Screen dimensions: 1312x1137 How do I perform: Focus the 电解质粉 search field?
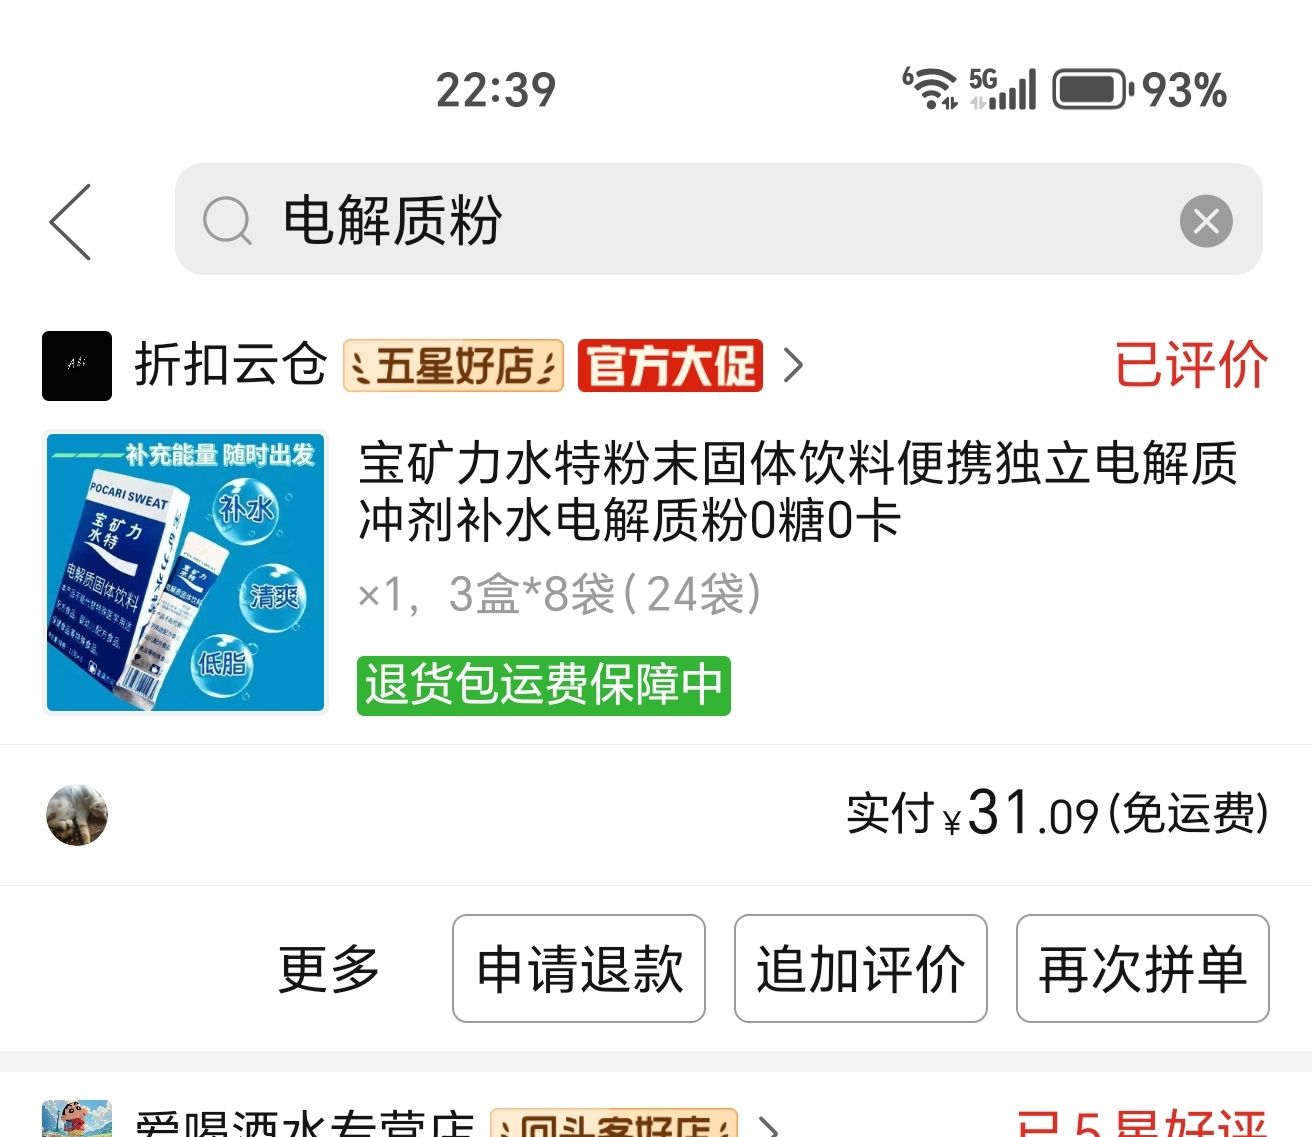point(719,219)
